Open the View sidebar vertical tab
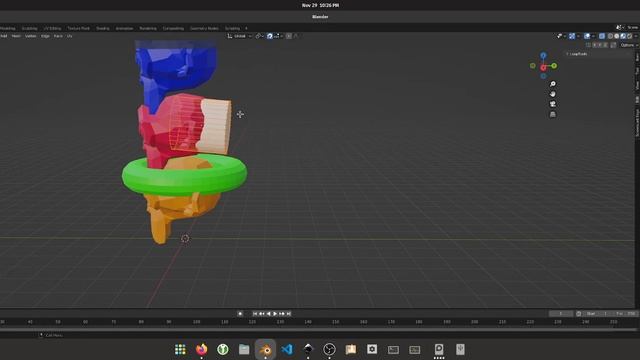This screenshot has height=360, width=640. pyautogui.click(x=637, y=86)
